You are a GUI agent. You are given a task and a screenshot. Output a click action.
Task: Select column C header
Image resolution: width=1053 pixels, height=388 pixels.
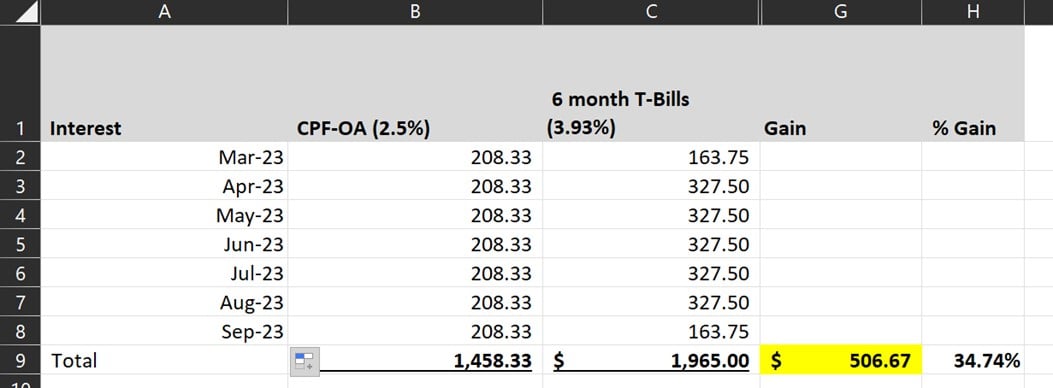(651, 12)
